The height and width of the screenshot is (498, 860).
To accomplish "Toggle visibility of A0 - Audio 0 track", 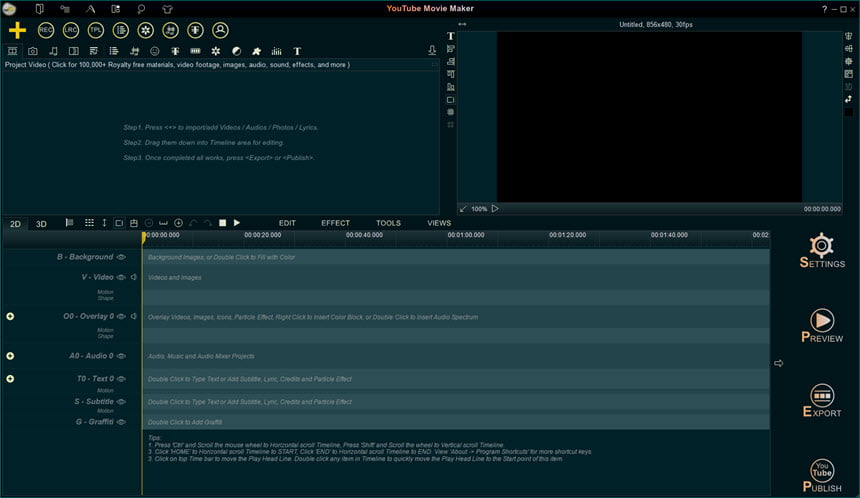I will (121, 355).
